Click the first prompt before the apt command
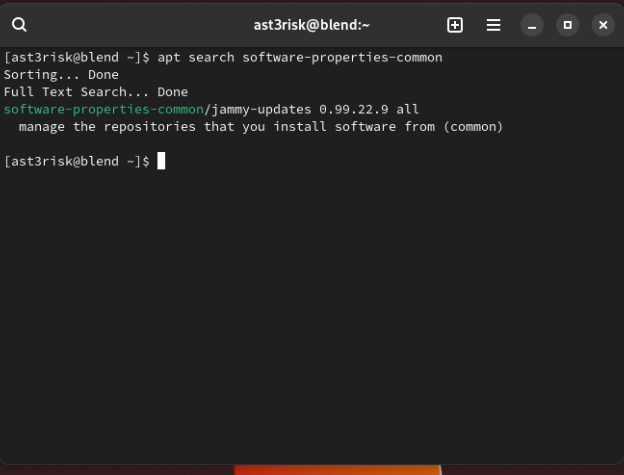 (76, 57)
